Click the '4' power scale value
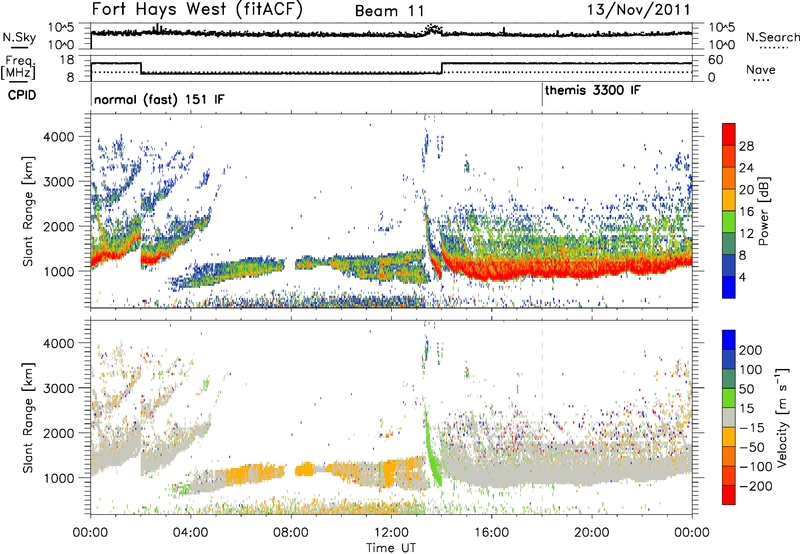Viewport: 800px width, 554px height. [743, 277]
